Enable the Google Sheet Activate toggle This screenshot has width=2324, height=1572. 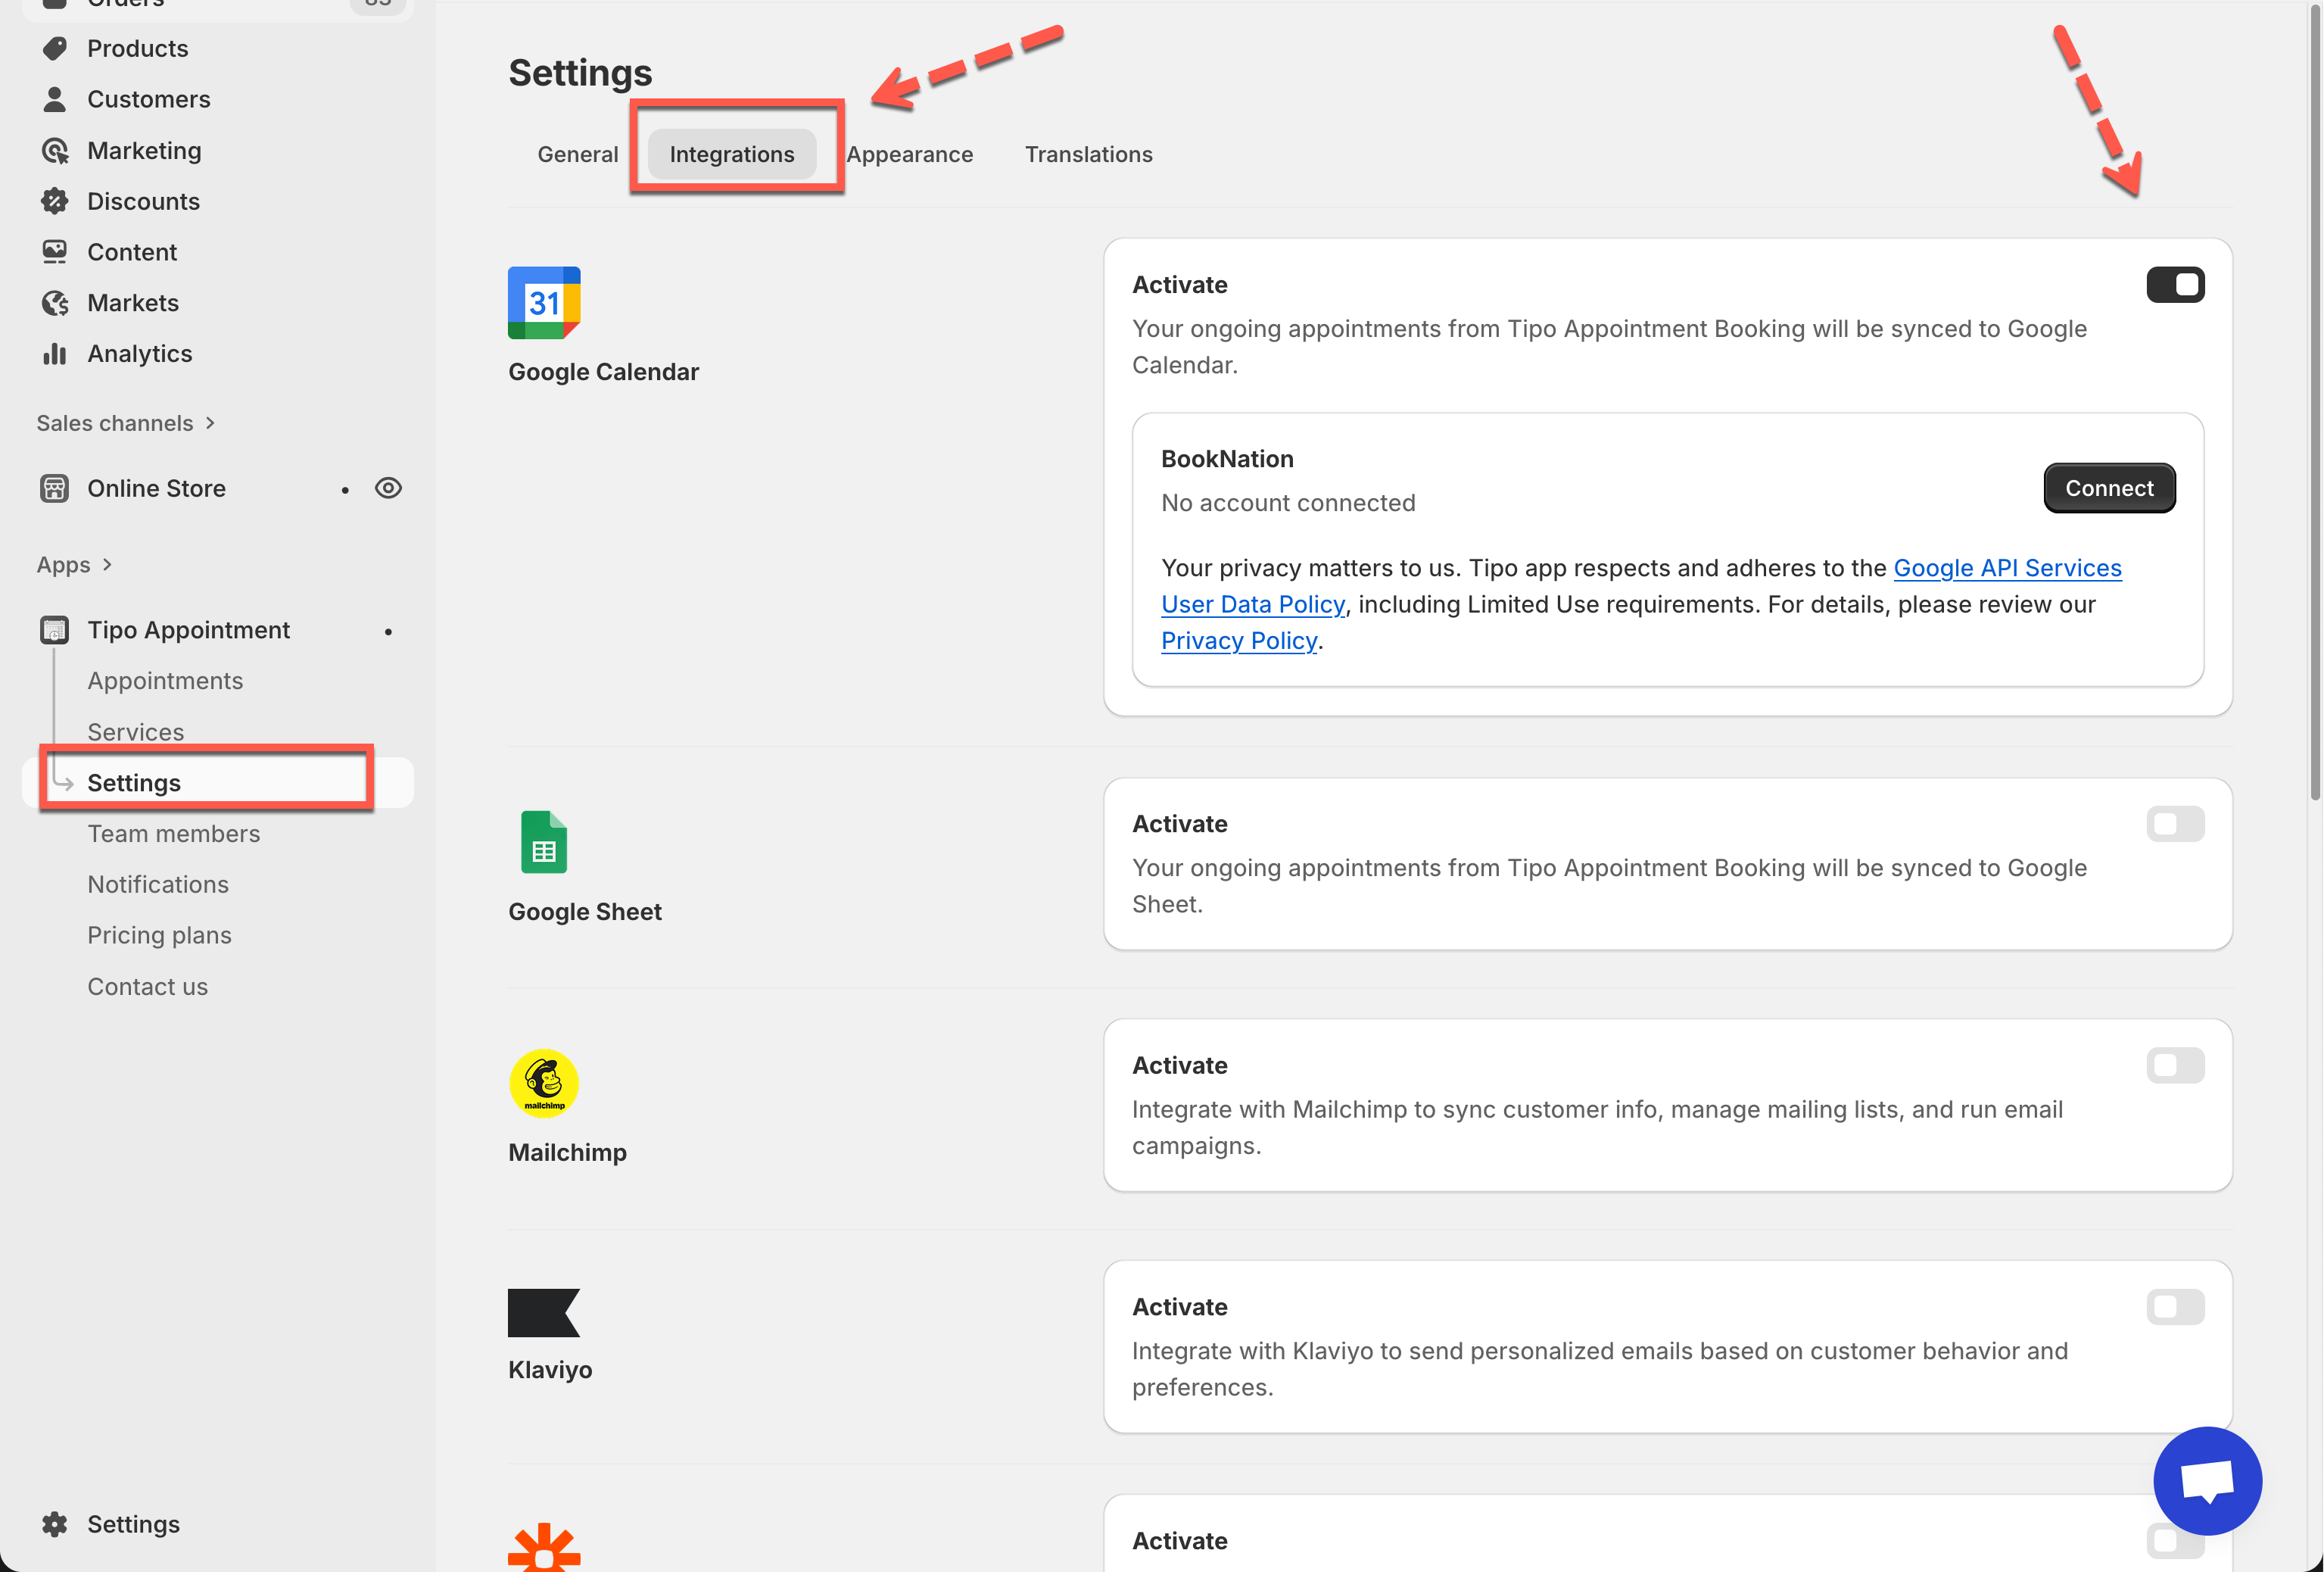2174,824
